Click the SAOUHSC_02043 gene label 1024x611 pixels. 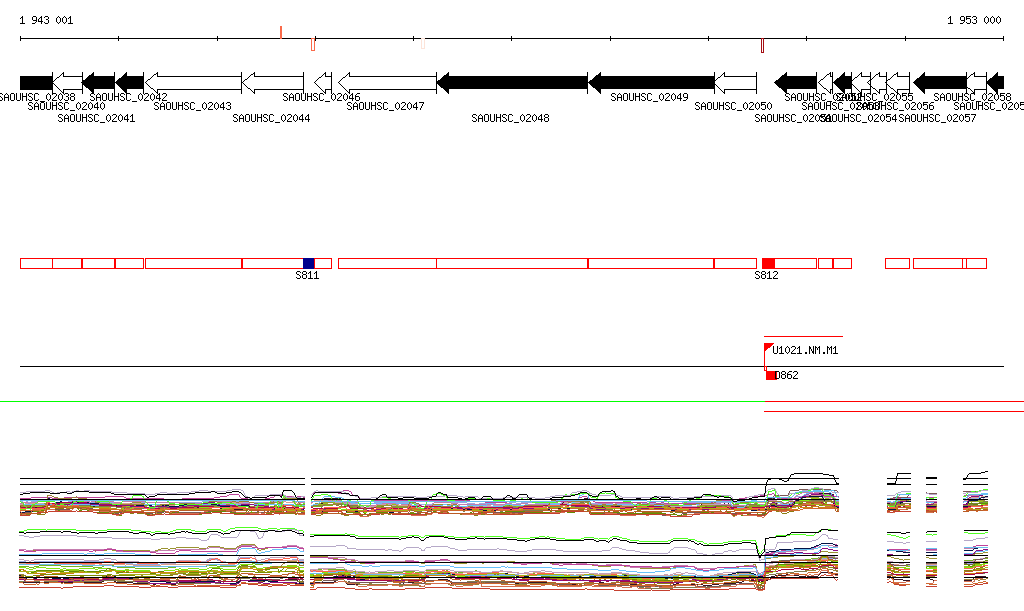(192, 106)
